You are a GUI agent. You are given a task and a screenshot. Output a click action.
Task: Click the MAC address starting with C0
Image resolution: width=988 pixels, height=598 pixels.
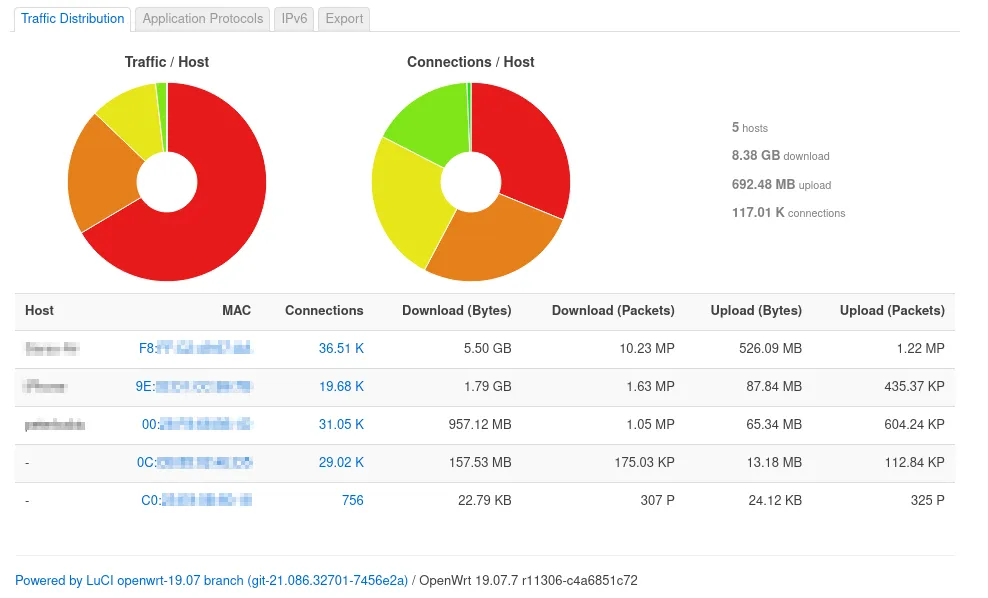point(195,500)
